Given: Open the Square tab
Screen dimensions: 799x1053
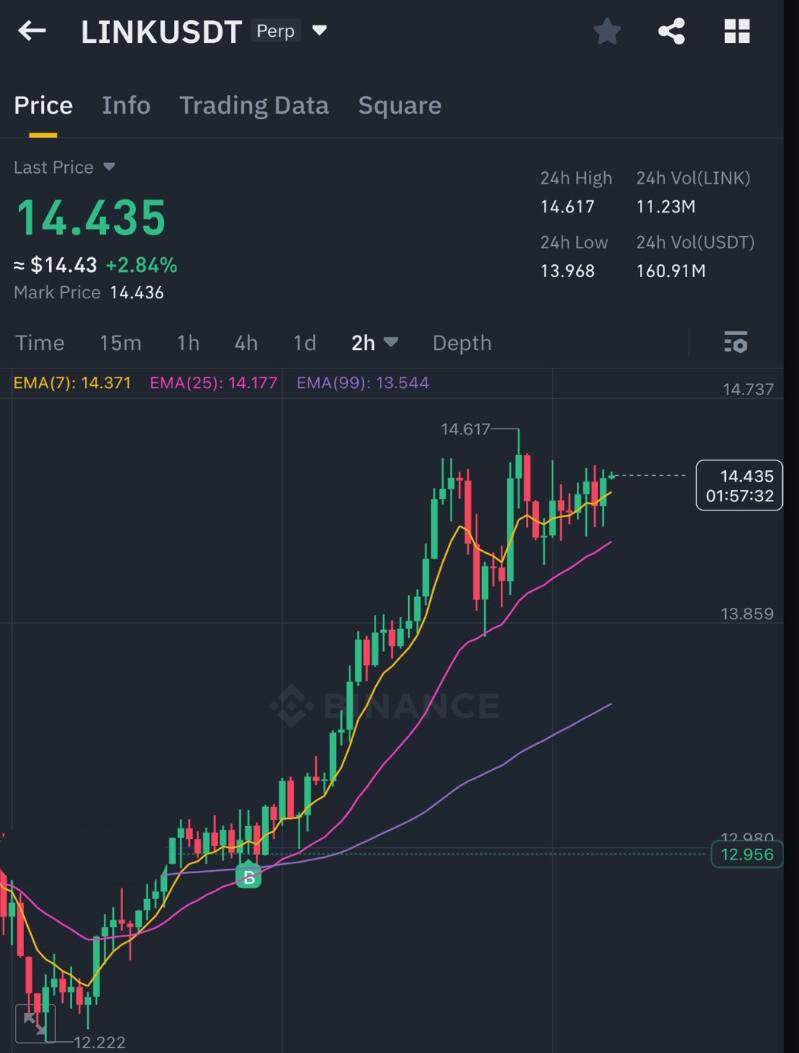Looking at the screenshot, I should tap(400, 105).
